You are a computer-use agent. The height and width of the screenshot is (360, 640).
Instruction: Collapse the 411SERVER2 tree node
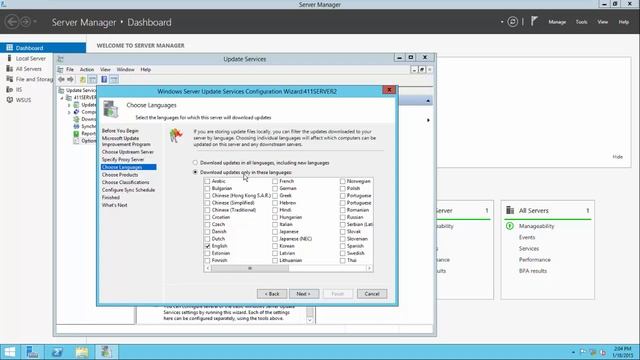62,98
